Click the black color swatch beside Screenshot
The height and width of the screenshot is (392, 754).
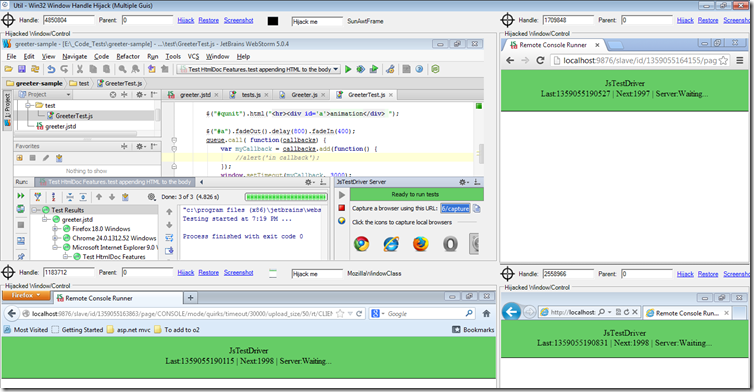(273, 21)
